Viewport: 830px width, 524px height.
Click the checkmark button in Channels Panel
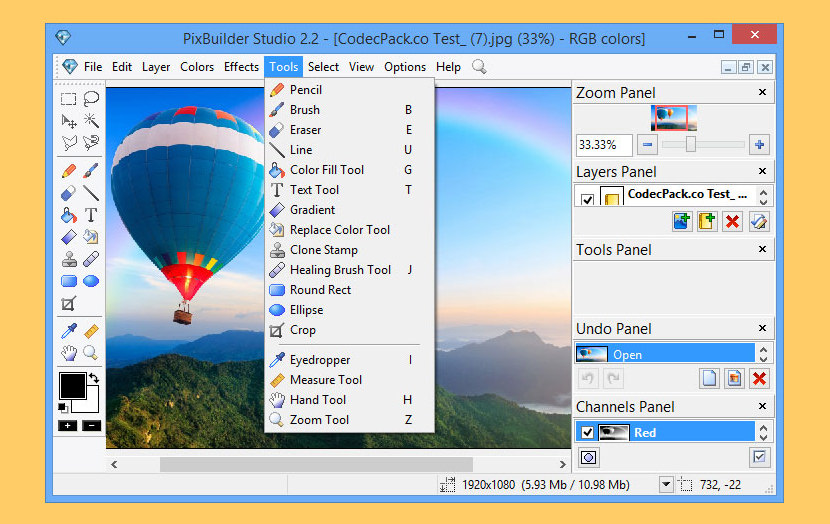(x=759, y=457)
